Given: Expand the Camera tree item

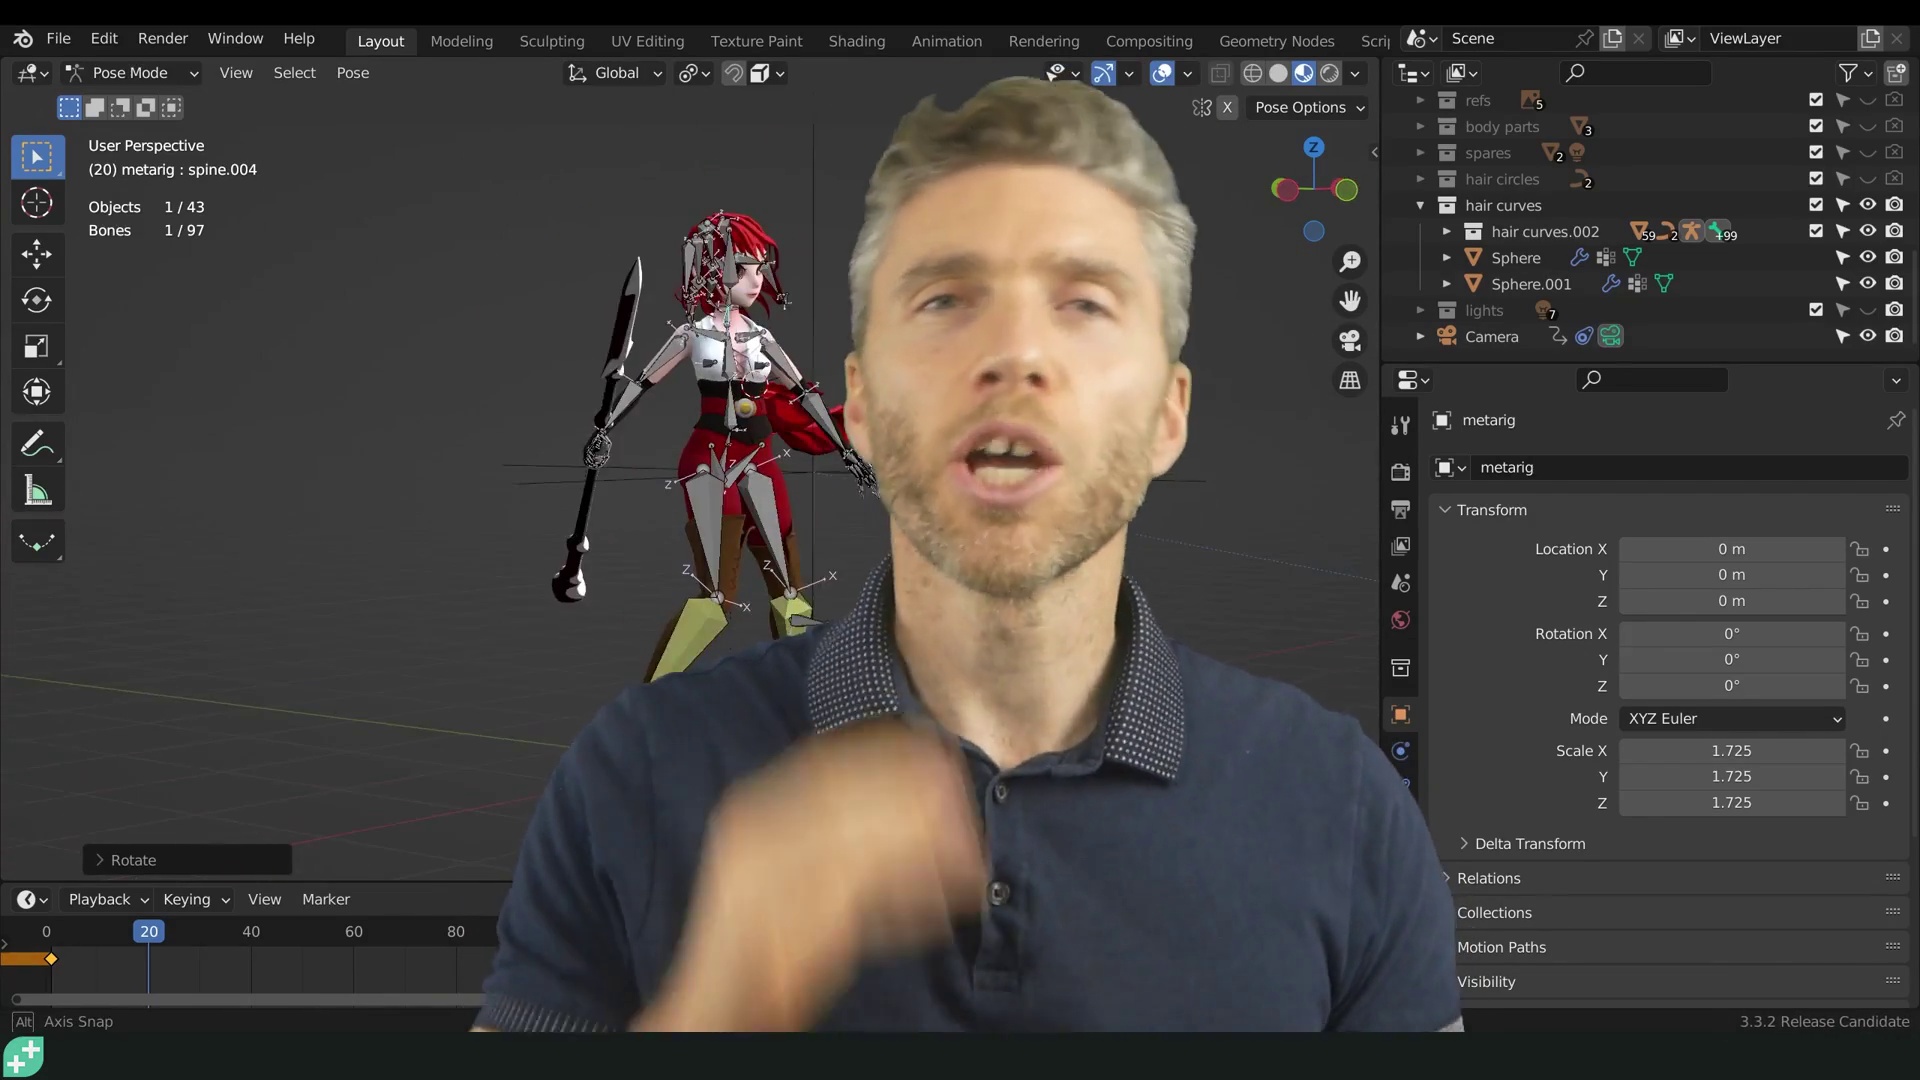Looking at the screenshot, I should coord(1420,336).
